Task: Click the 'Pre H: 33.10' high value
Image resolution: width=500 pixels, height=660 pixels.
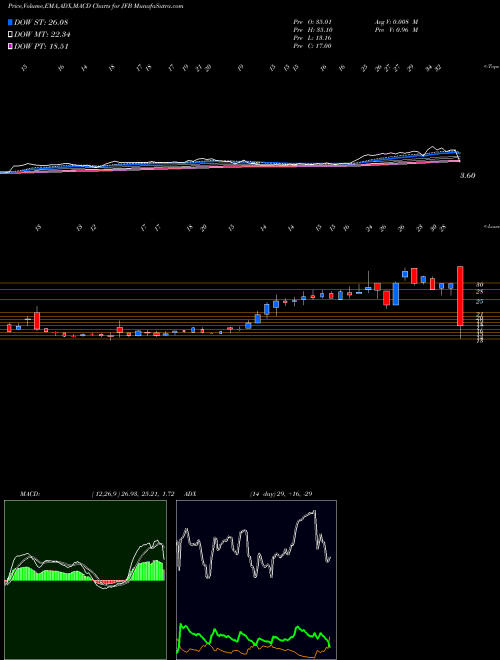Action: [312, 30]
